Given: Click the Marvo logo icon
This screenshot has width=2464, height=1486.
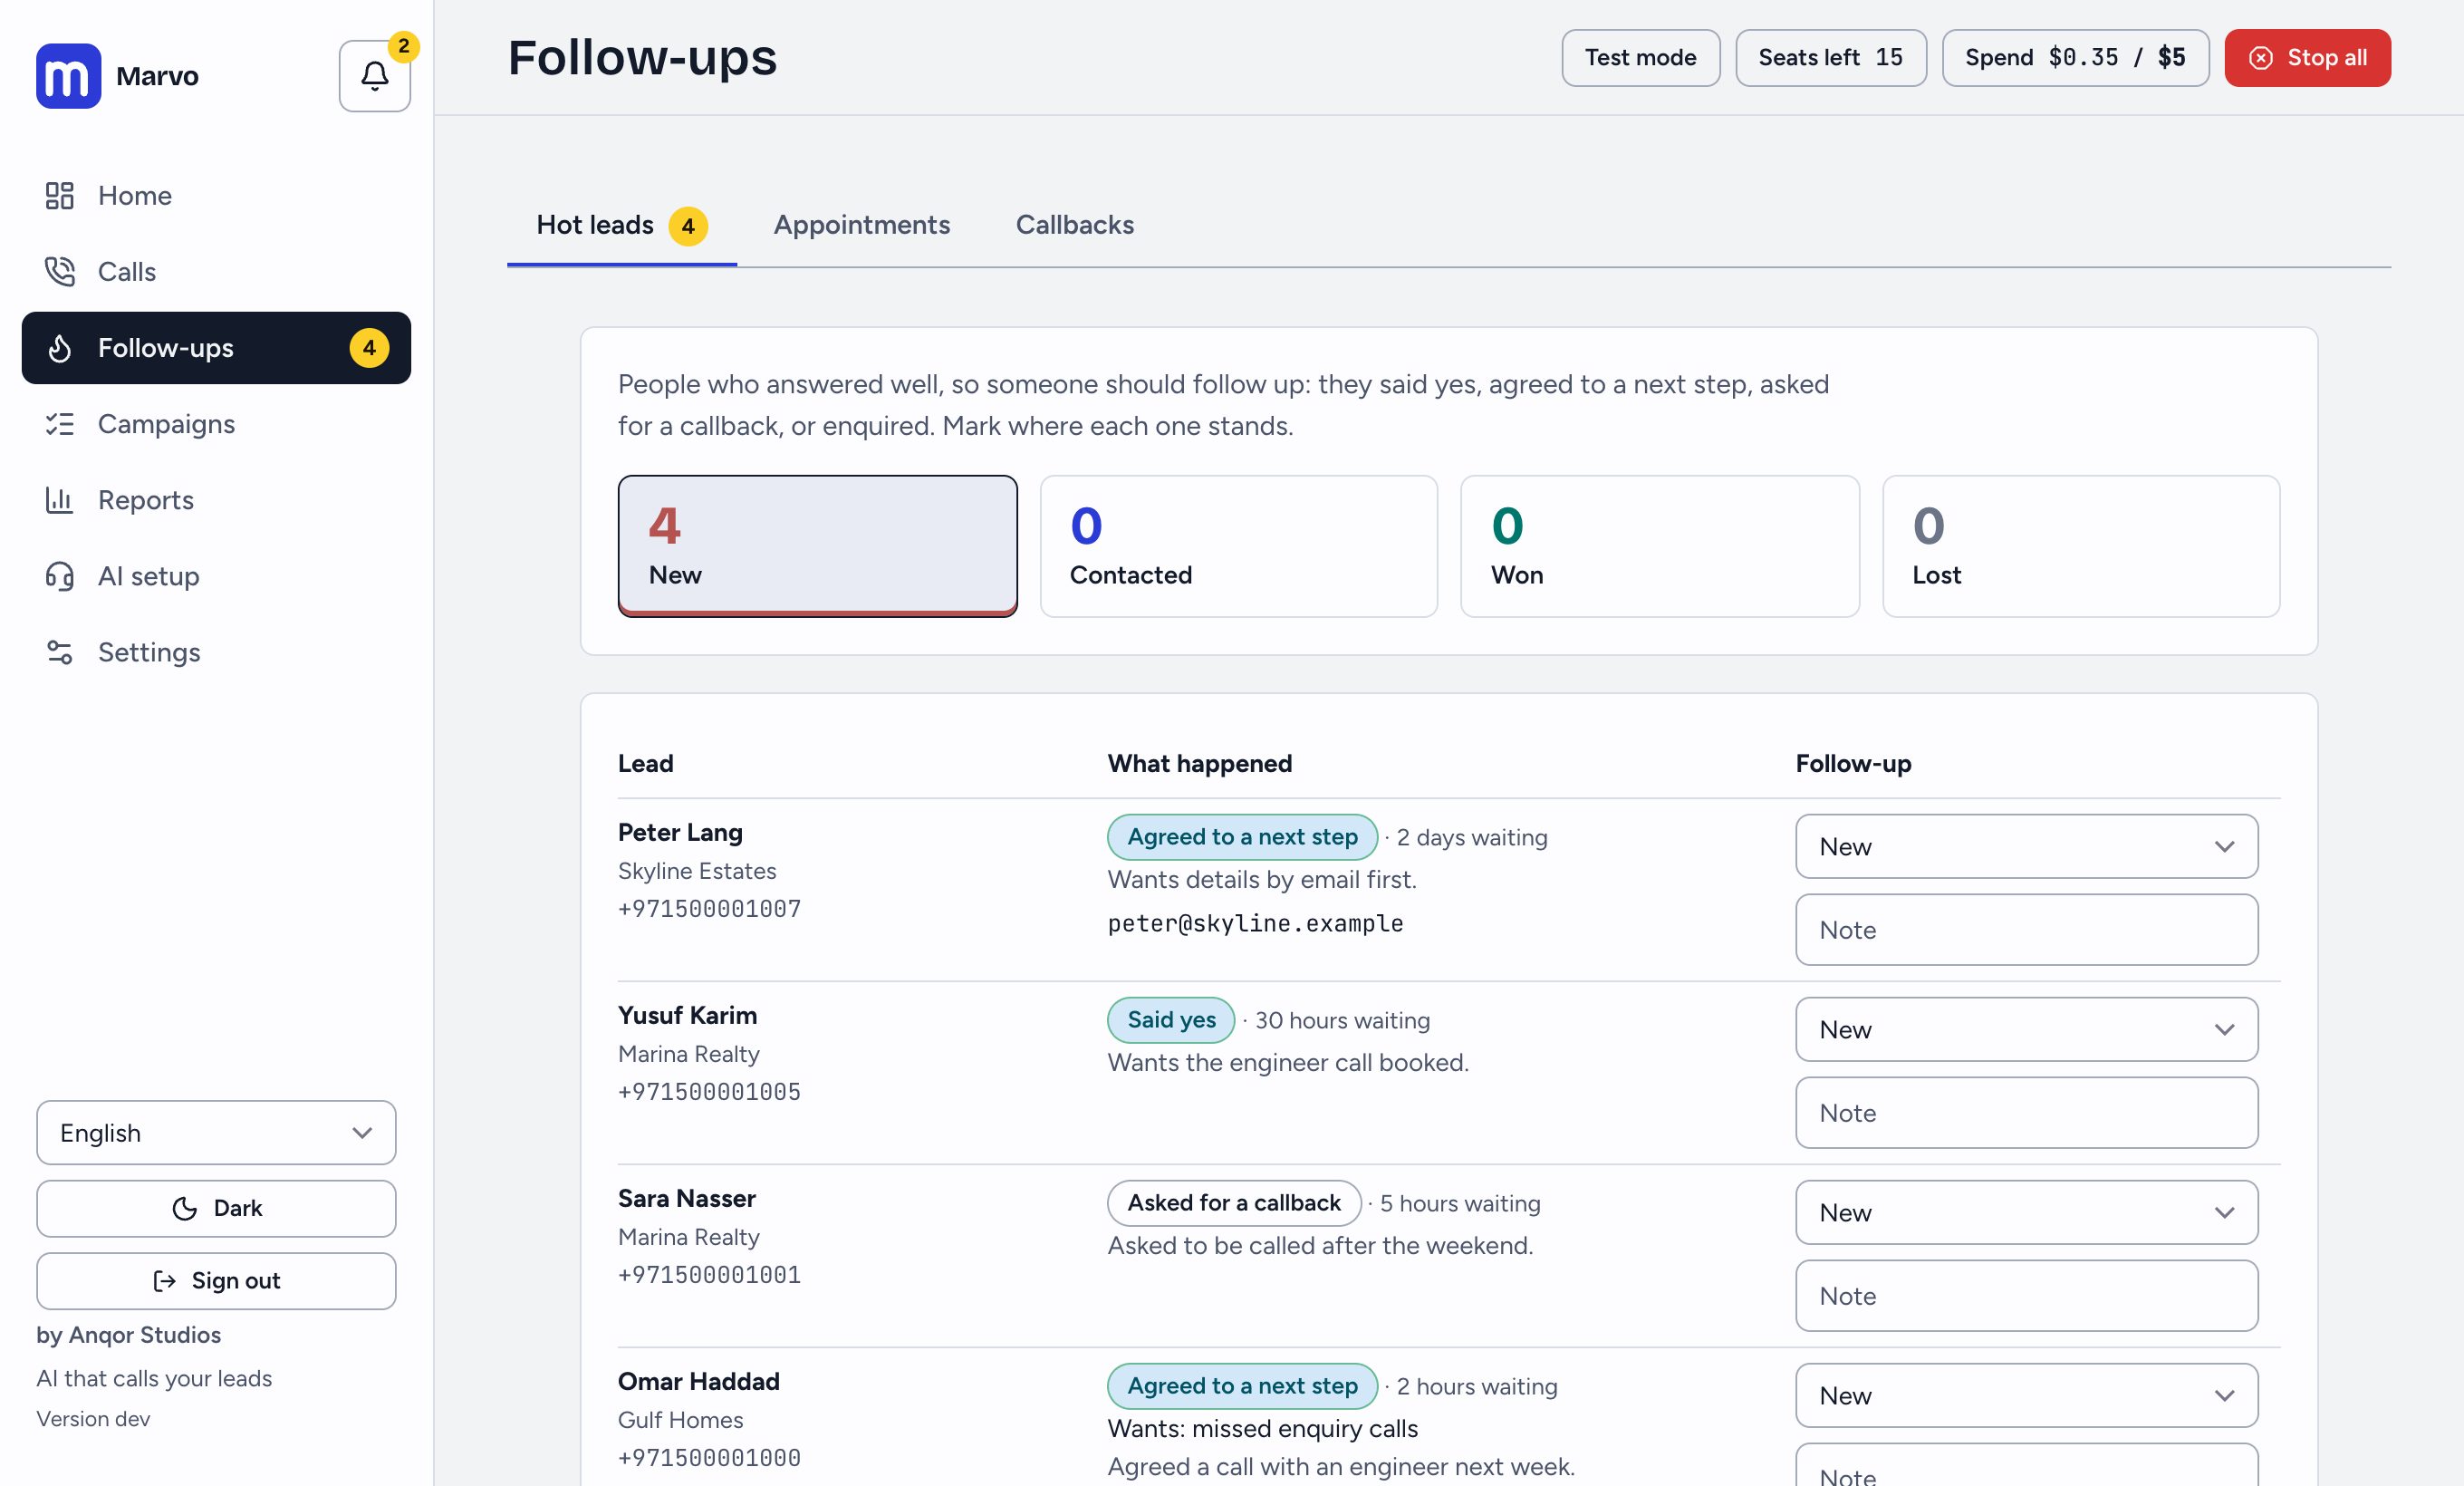Looking at the screenshot, I should tap(68, 76).
